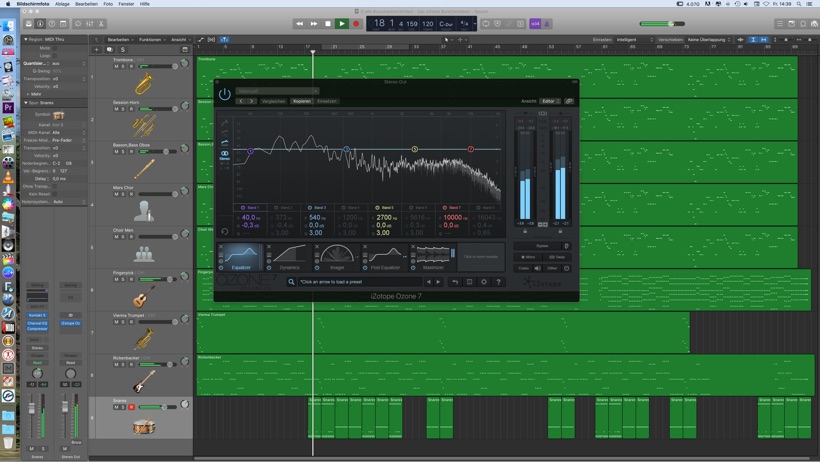Screen dimensions: 820x462
Task: Mute the Trombone track
Action: coord(116,66)
